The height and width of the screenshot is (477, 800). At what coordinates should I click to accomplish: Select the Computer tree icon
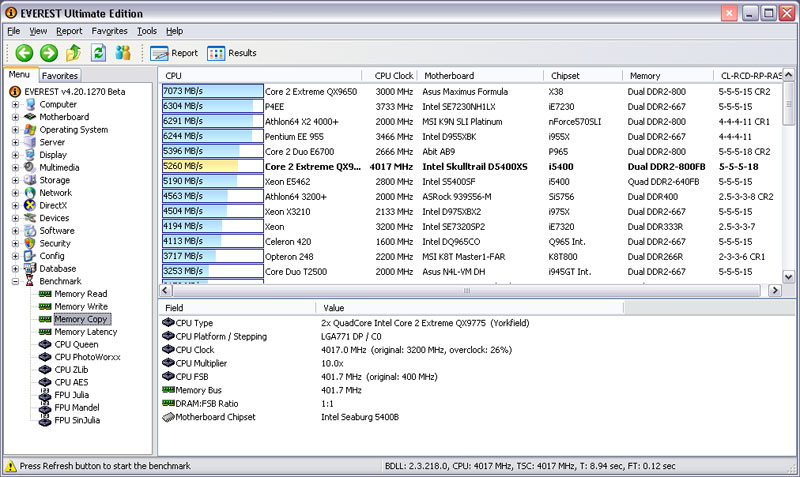point(30,104)
